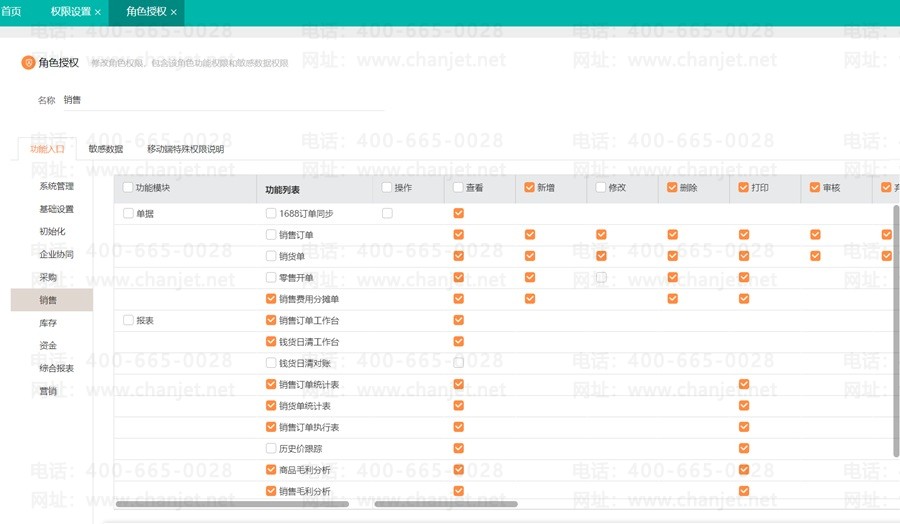Check the 钱货日清对账 function checkbox
900x524 pixels.
[271, 363]
